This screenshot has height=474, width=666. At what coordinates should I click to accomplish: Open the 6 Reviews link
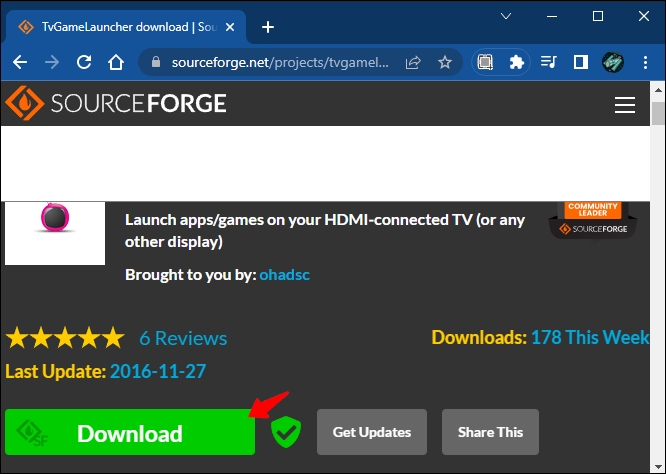[x=183, y=338]
